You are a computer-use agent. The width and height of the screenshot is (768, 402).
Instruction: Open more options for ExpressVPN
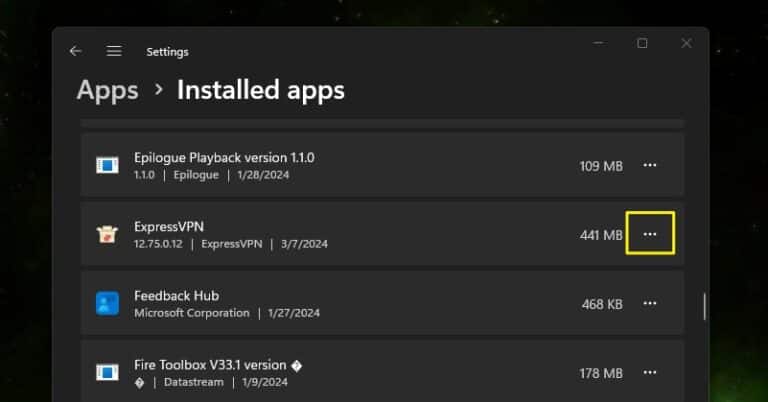pos(650,234)
